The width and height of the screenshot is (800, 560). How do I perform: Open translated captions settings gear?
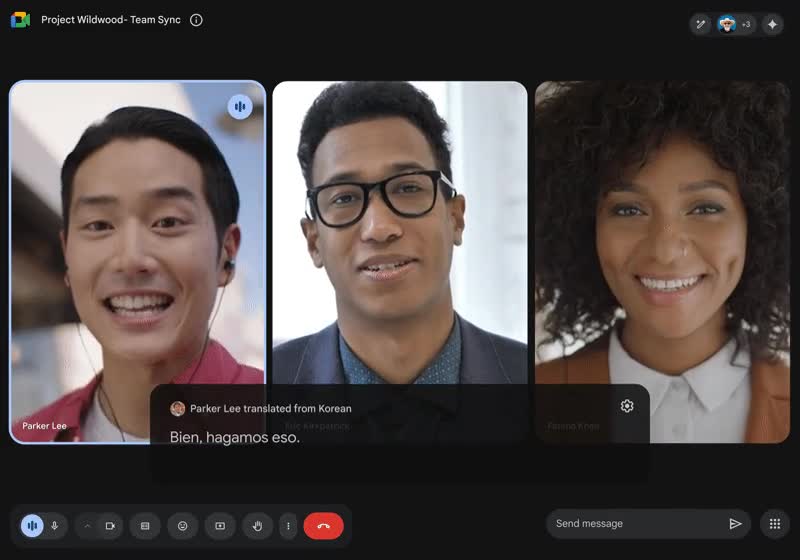(x=627, y=406)
